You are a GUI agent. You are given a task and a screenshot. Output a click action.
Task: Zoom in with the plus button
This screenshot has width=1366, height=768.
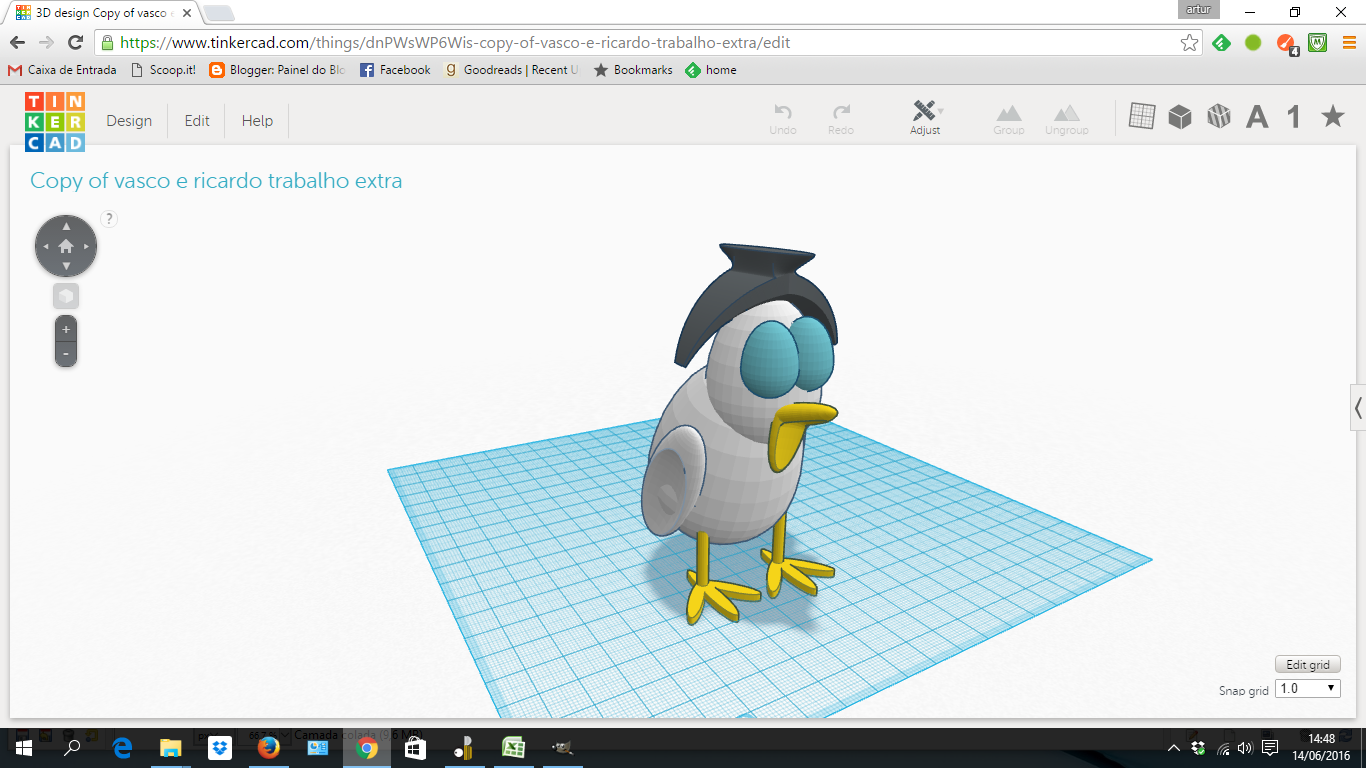point(66,329)
